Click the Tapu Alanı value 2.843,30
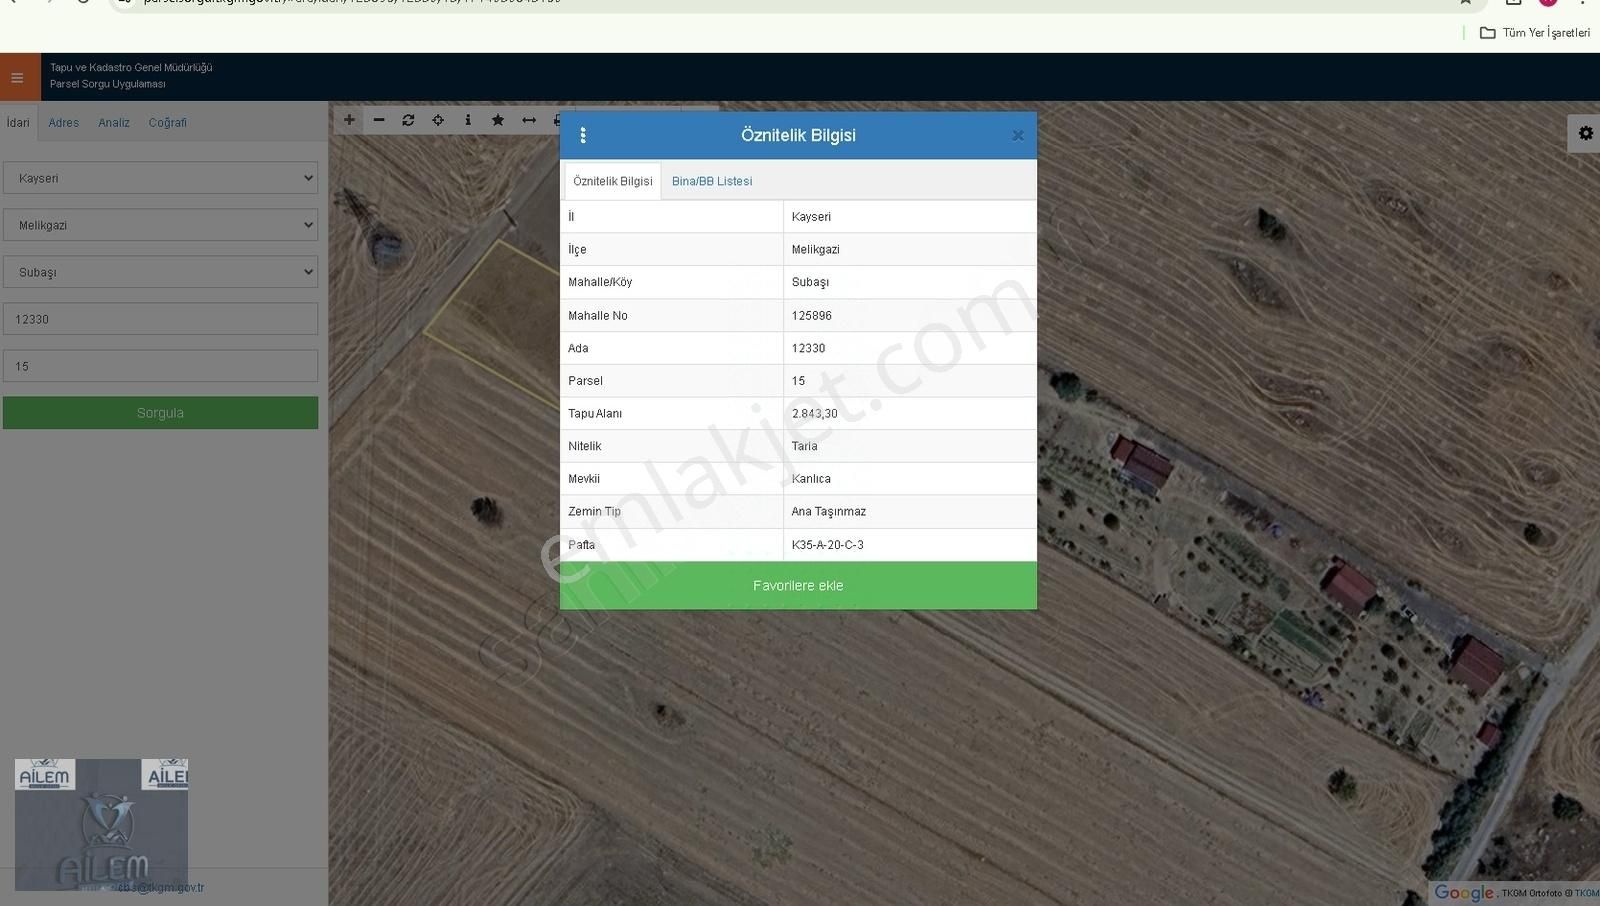The width and height of the screenshot is (1600, 906). pos(814,414)
